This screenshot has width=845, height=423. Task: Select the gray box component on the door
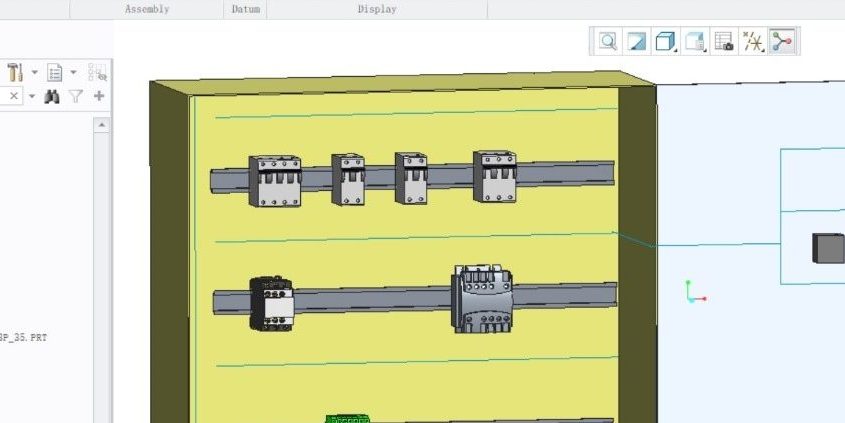click(x=828, y=248)
